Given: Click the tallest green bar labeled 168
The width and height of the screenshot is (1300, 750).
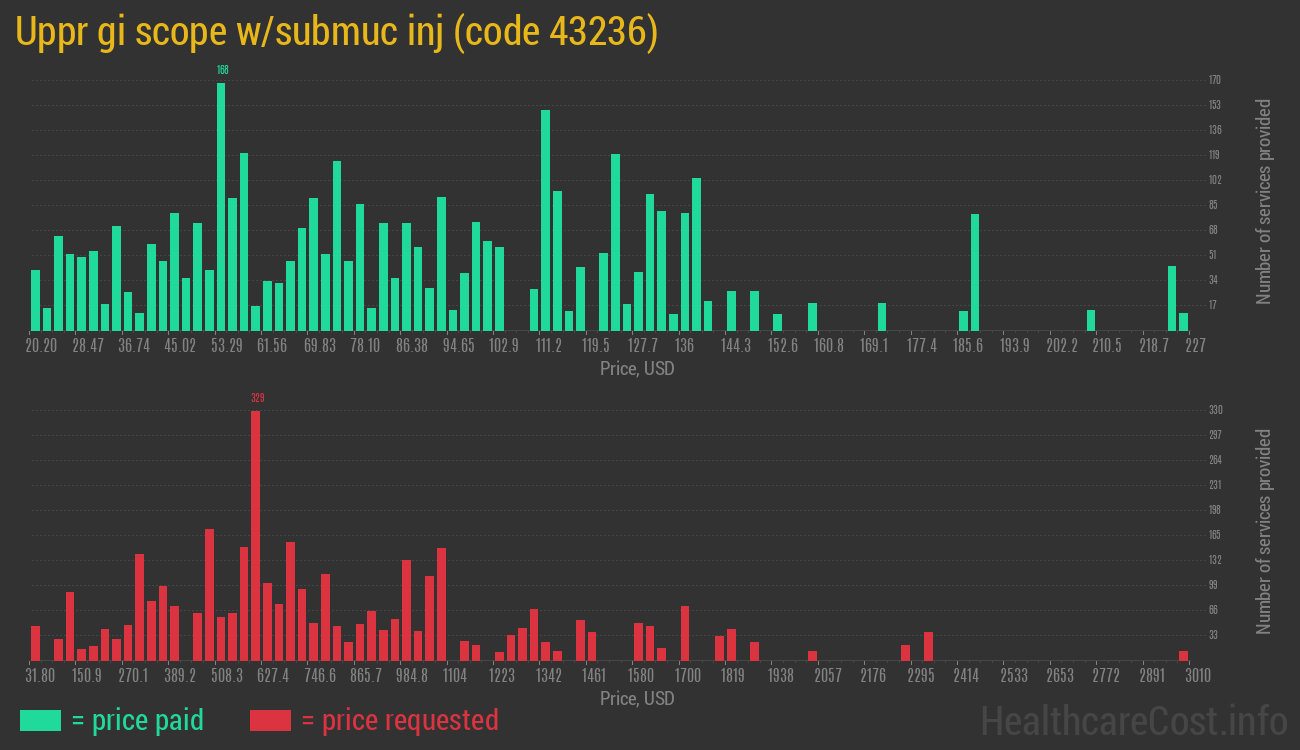Looking at the screenshot, I should pos(221,206).
